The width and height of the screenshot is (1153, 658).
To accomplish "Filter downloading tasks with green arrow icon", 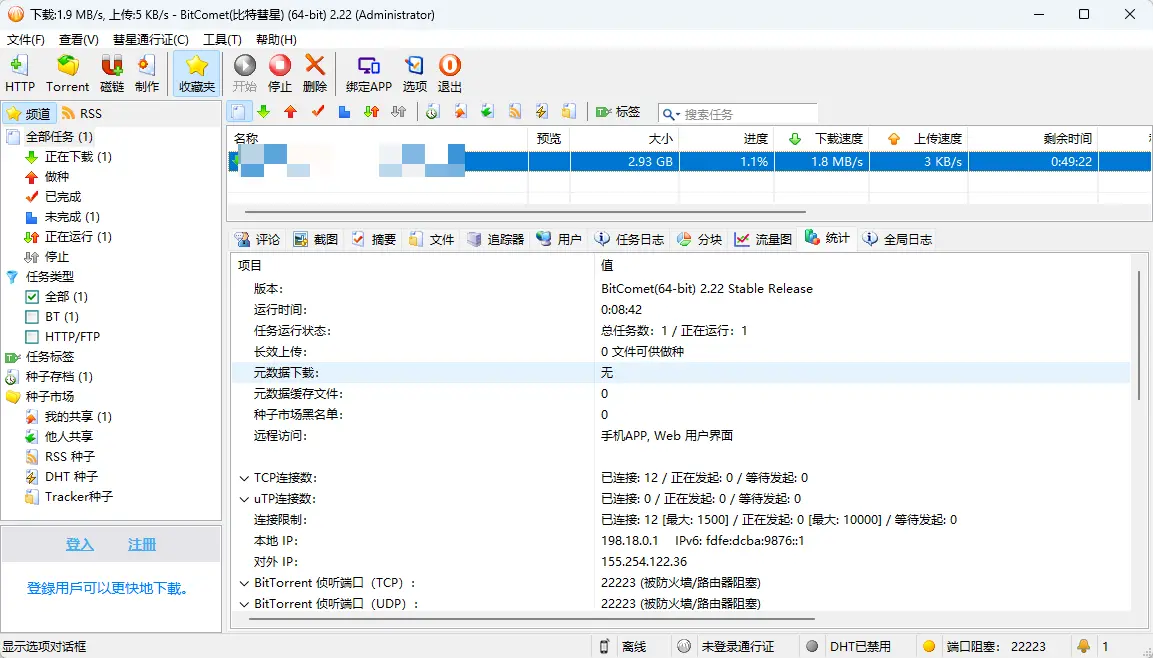I will pos(264,112).
